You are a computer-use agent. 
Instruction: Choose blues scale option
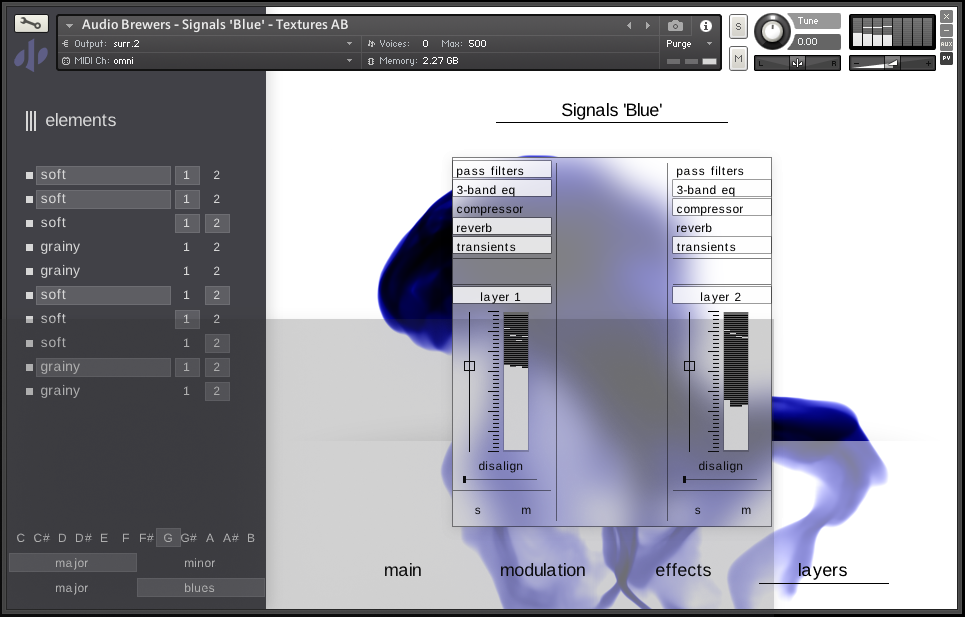point(200,588)
